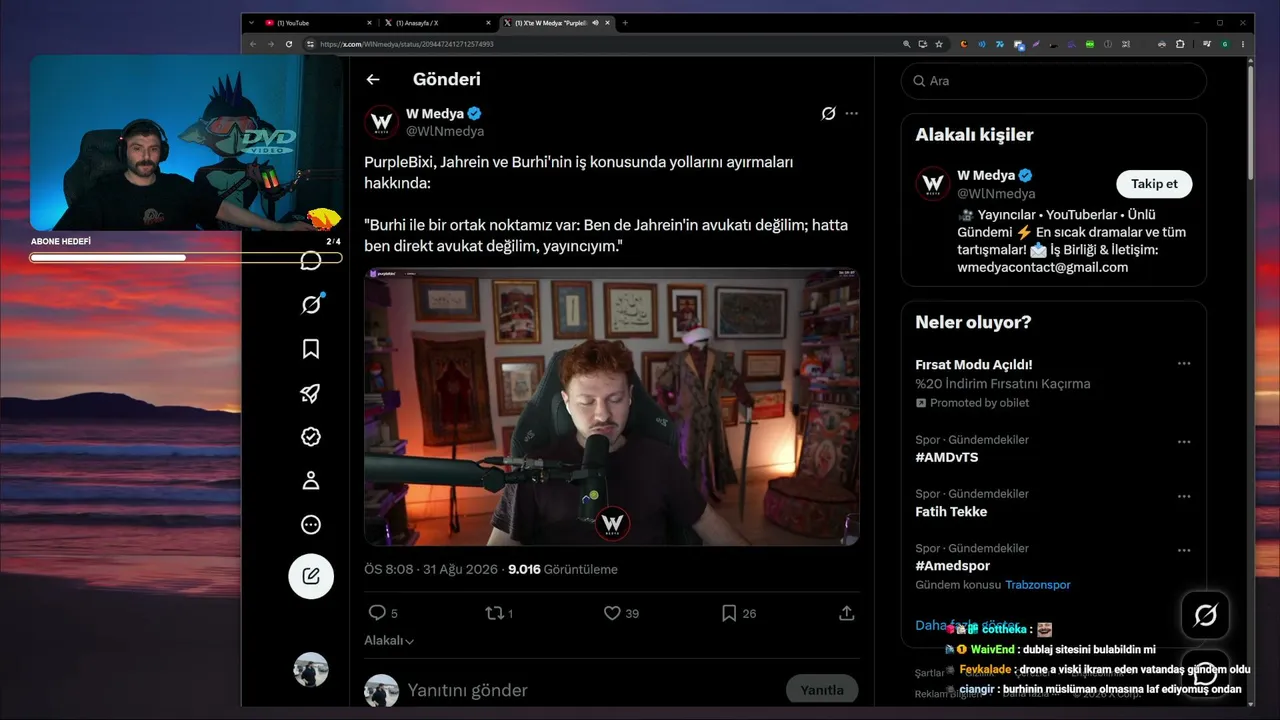Share the post with the share icon
This screenshot has width=1280, height=720.
click(x=847, y=613)
